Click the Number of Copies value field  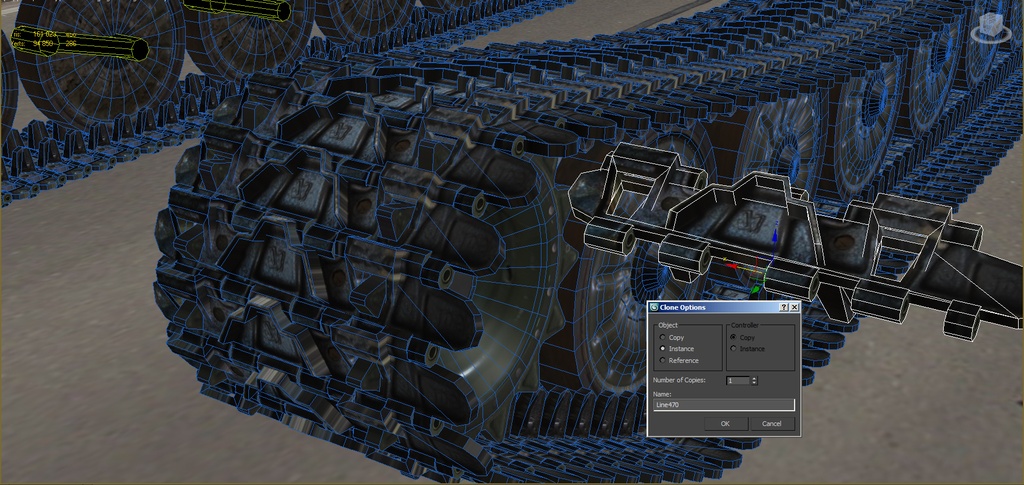tap(738, 381)
